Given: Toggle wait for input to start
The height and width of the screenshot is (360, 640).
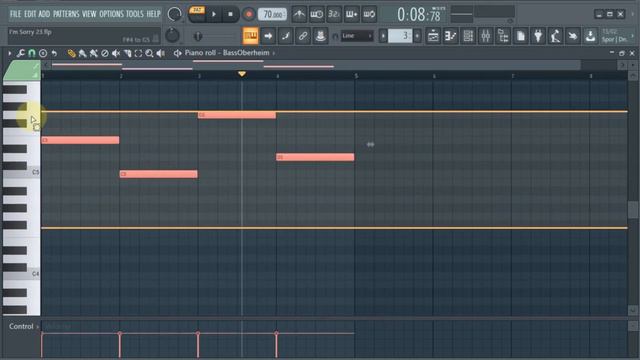Looking at the screenshot, I should tap(317, 14).
